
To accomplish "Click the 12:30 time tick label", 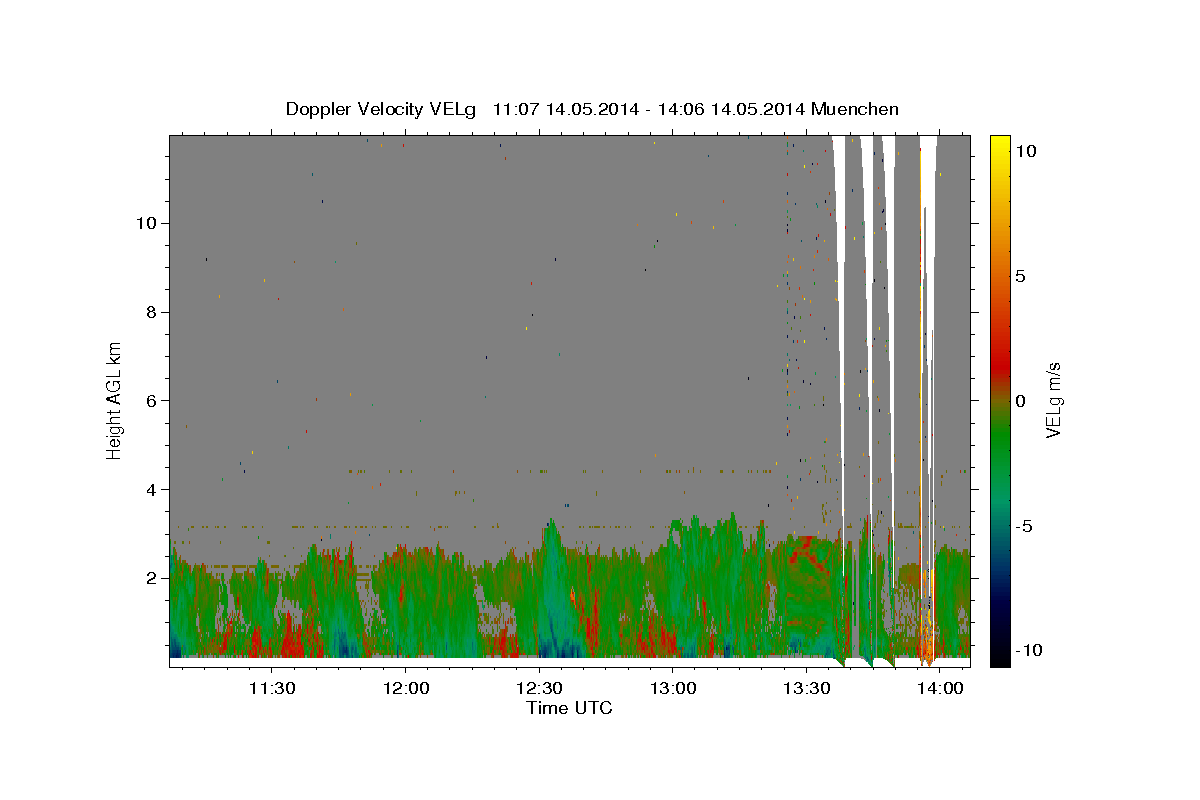I will [x=539, y=688].
